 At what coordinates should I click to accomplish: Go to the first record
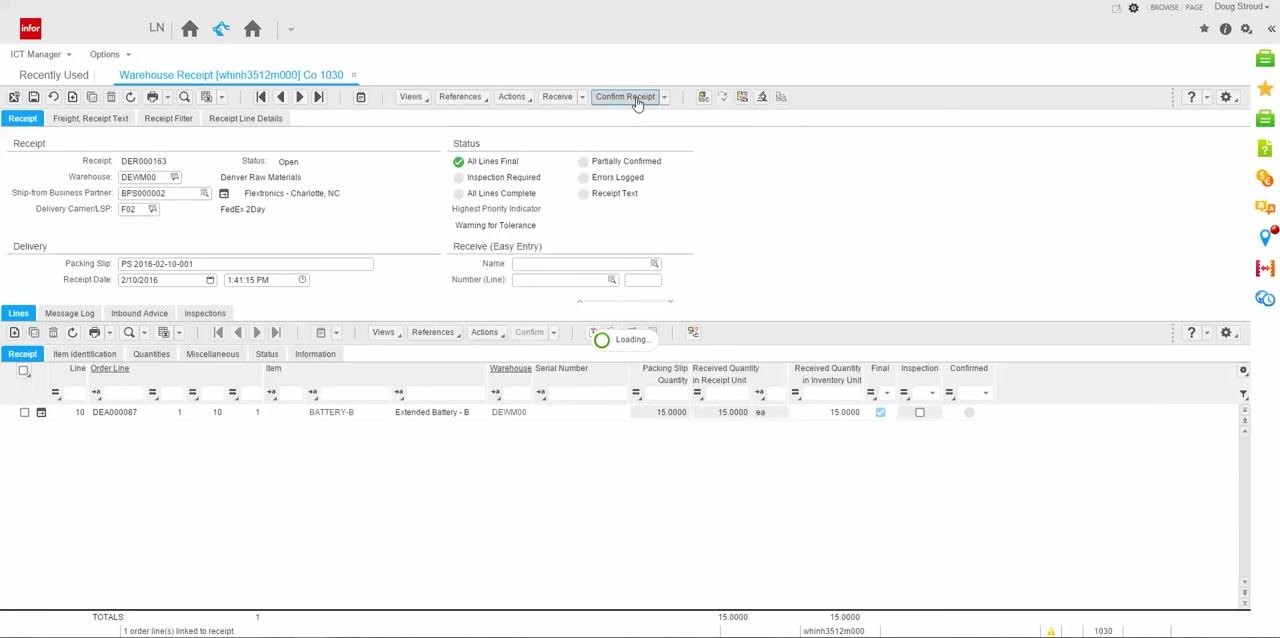pyautogui.click(x=261, y=97)
